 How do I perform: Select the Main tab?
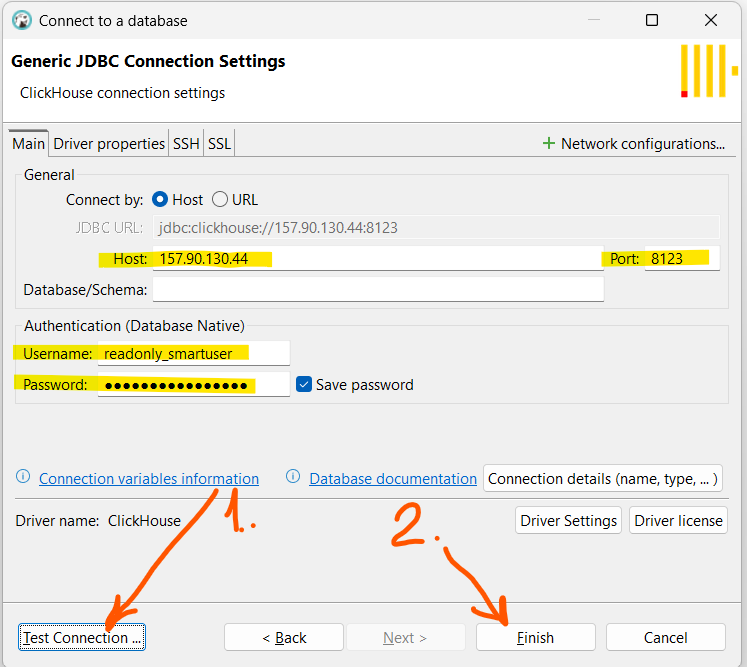(x=29, y=144)
